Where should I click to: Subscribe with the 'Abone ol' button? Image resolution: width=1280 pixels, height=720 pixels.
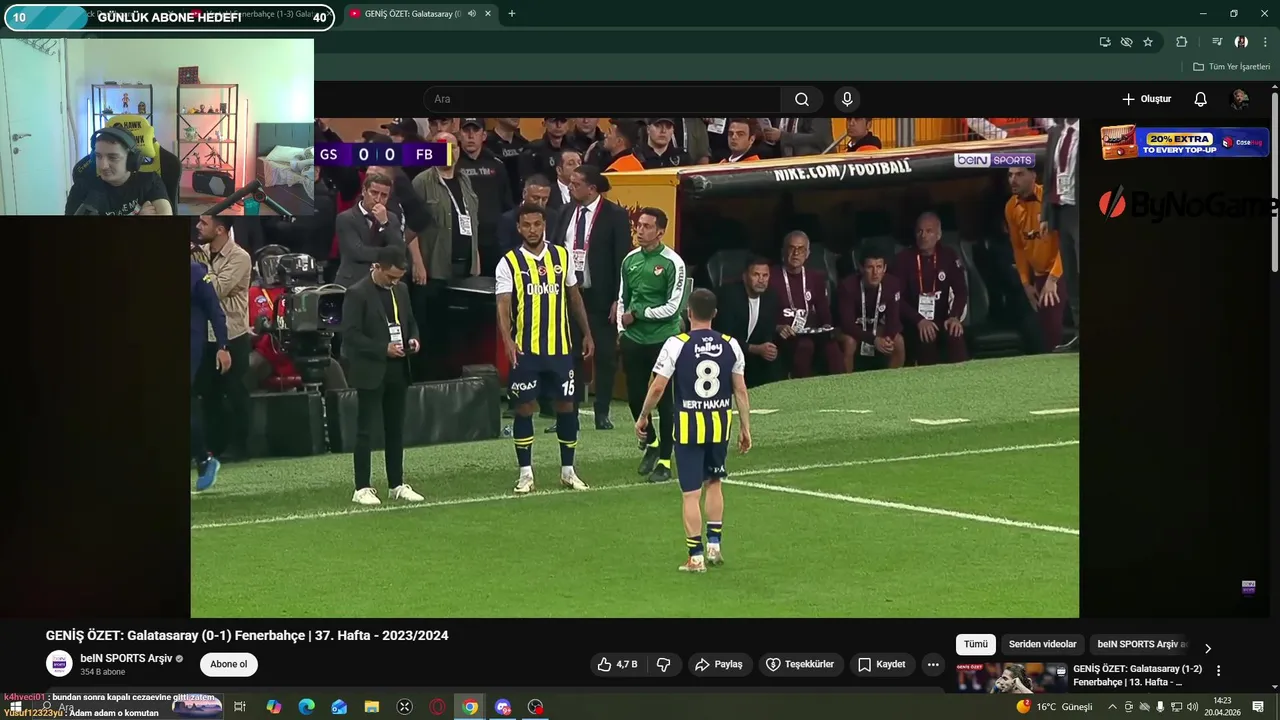[228, 664]
